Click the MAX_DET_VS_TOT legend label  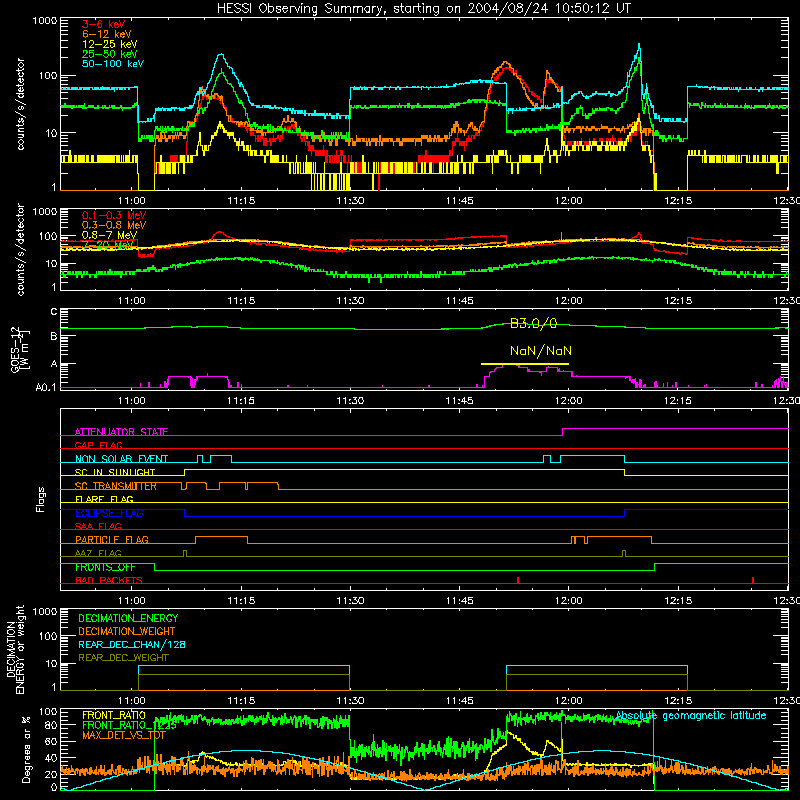pos(124,735)
